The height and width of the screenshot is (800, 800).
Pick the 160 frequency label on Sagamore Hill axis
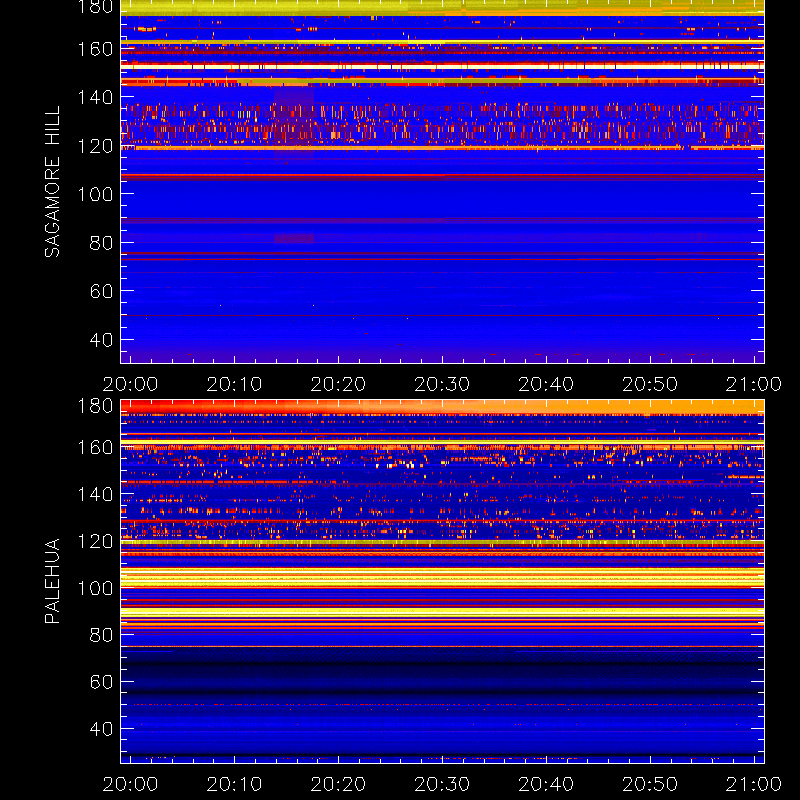pos(95,49)
